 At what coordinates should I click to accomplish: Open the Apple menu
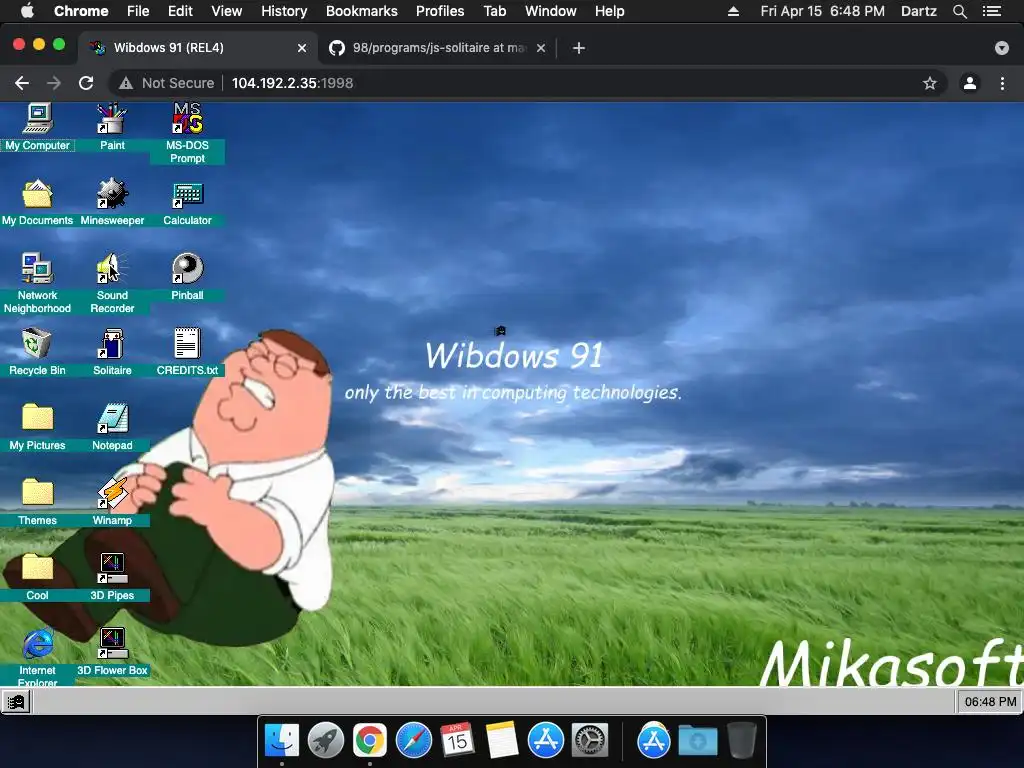(x=27, y=10)
